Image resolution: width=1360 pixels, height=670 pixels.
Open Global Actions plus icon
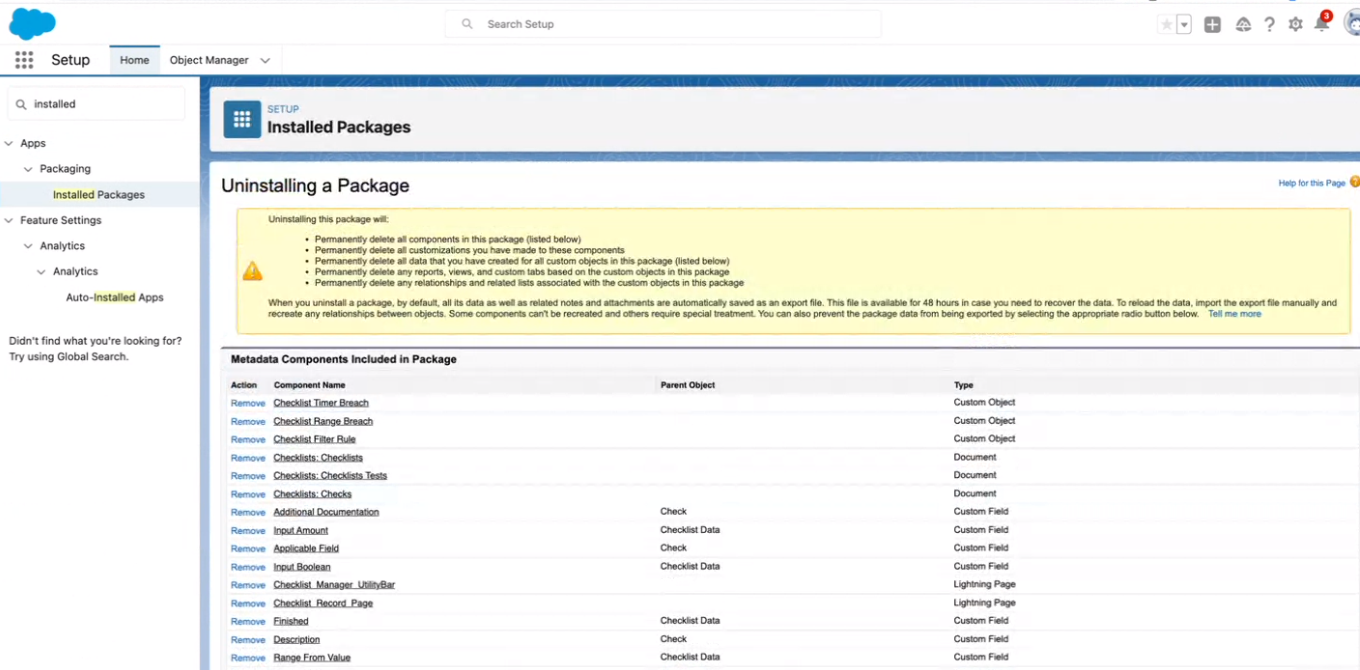[1212, 25]
